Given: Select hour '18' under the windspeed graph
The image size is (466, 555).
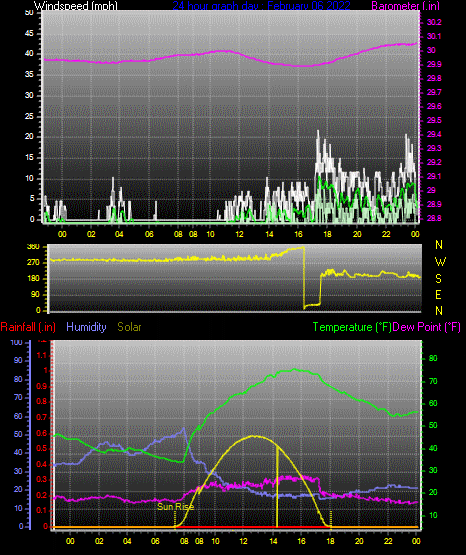Looking at the screenshot, I should [x=327, y=234].
